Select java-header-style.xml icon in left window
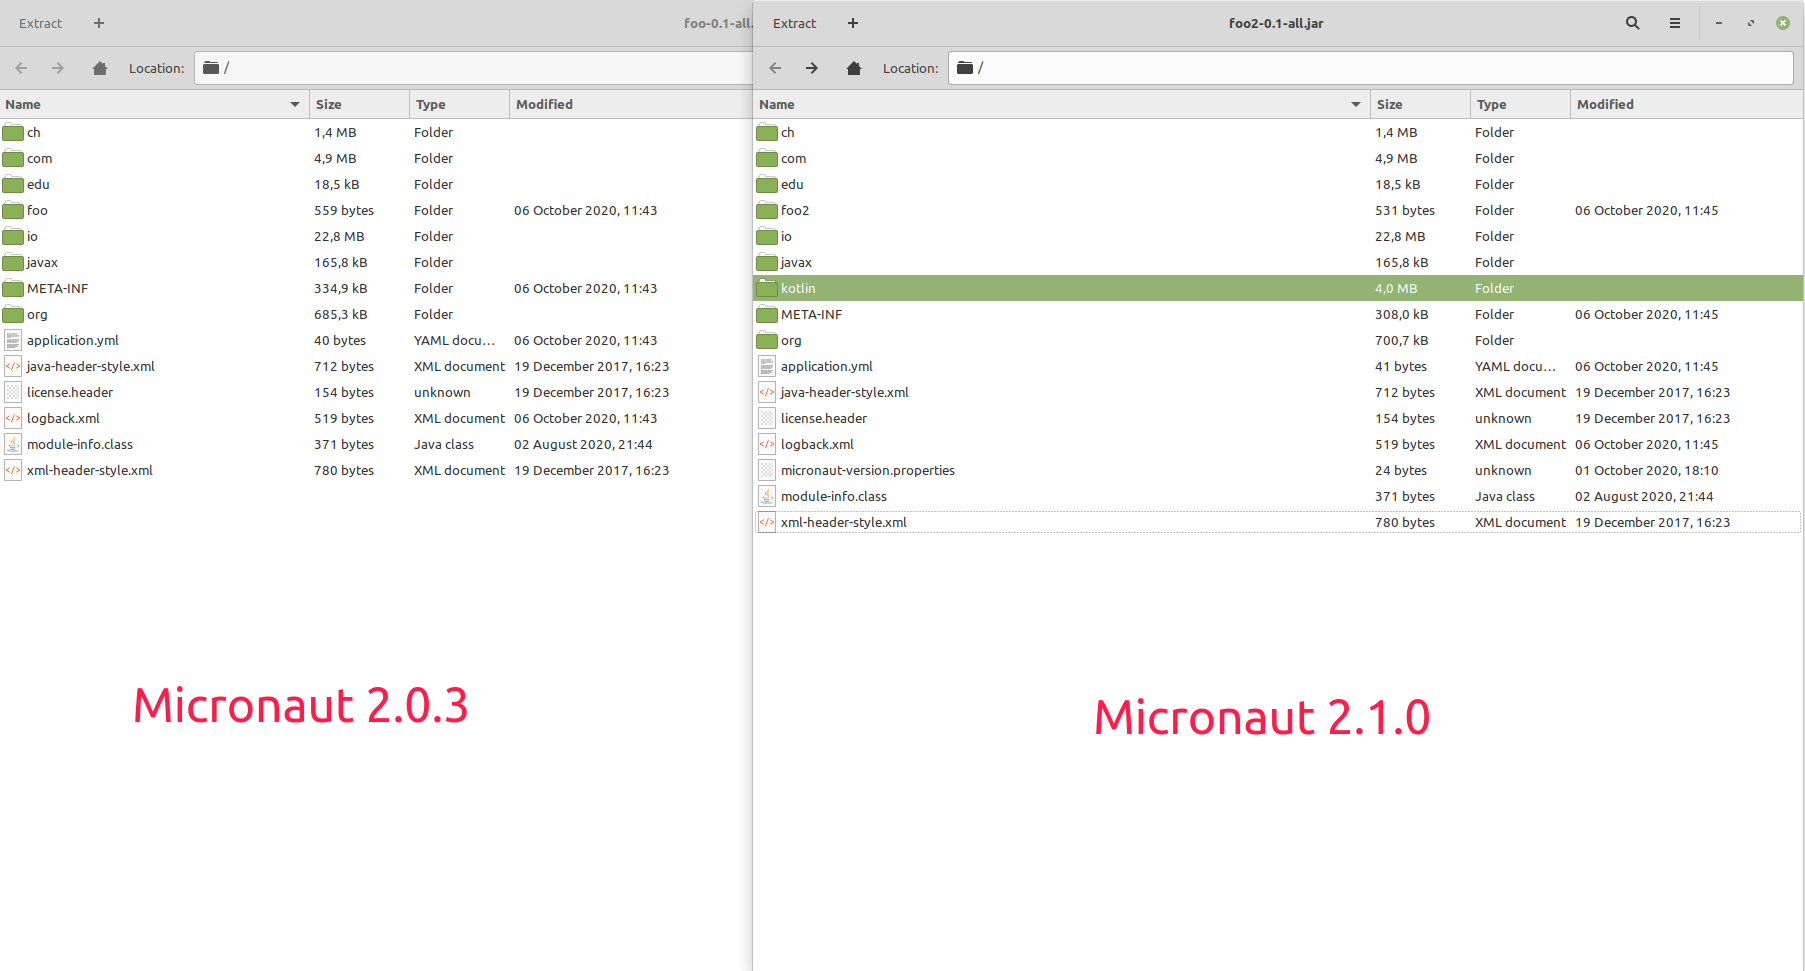 coord(13,366)
